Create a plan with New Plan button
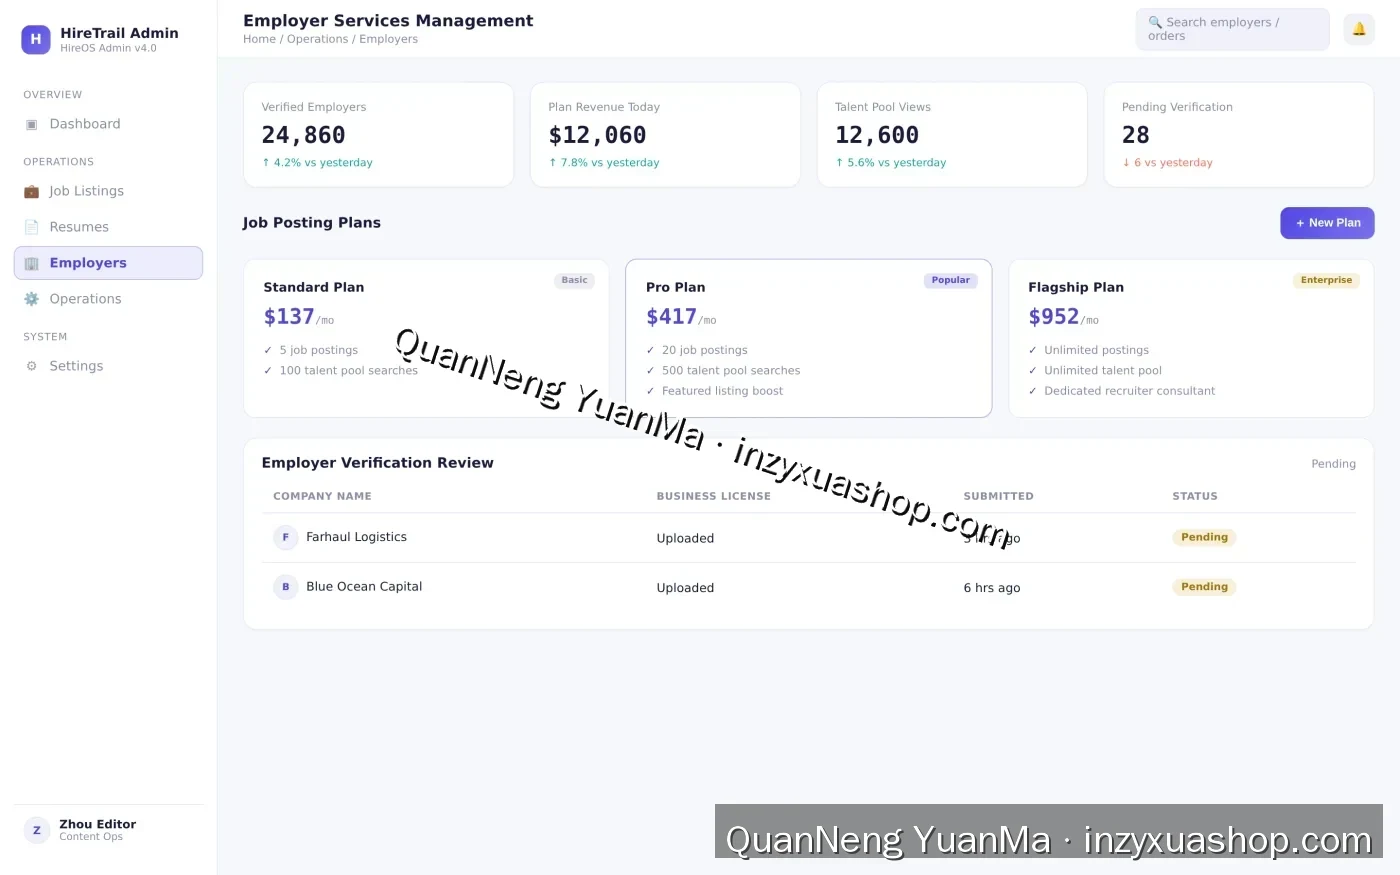 [x=1327, y=223]
